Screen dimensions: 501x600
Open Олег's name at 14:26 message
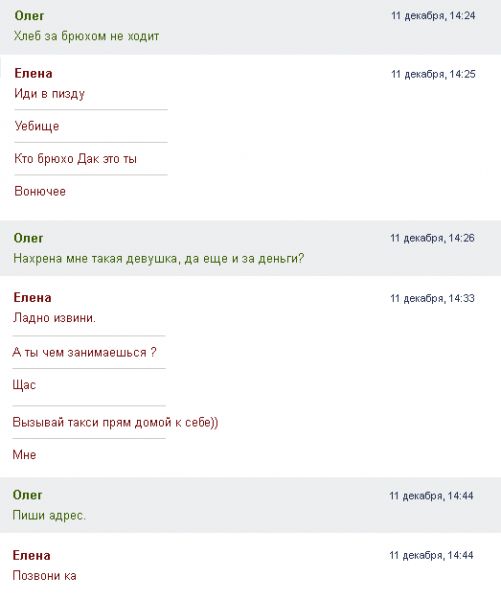[28, 238]
